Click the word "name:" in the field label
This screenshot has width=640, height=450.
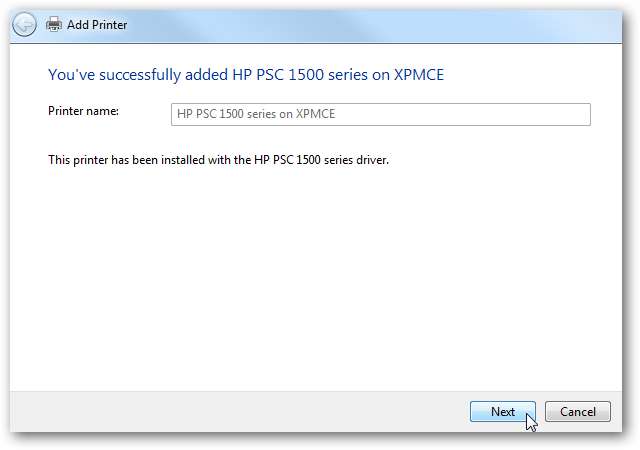(x=103, y=111)
